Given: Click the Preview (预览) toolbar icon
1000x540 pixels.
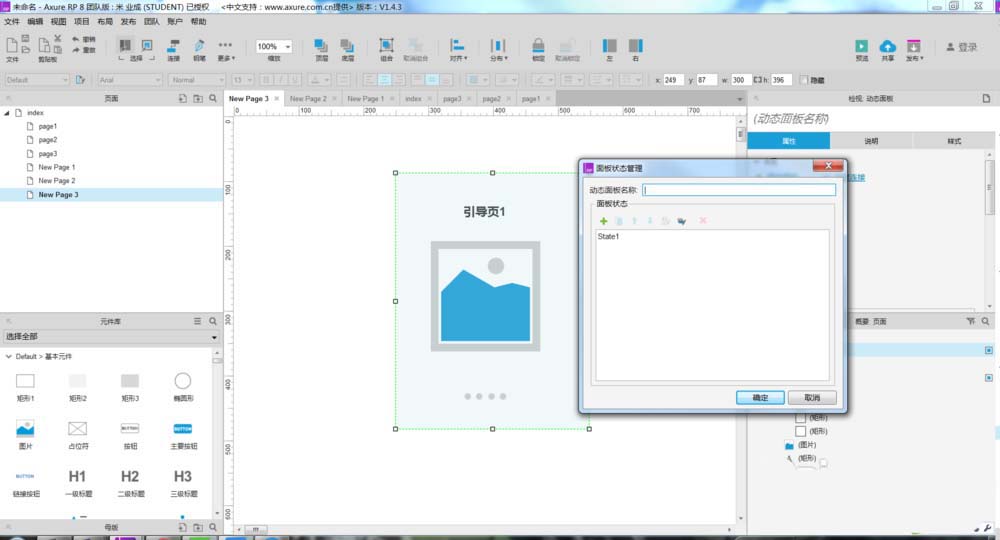Looking at the screenshot, I should [x=861, y=47].
